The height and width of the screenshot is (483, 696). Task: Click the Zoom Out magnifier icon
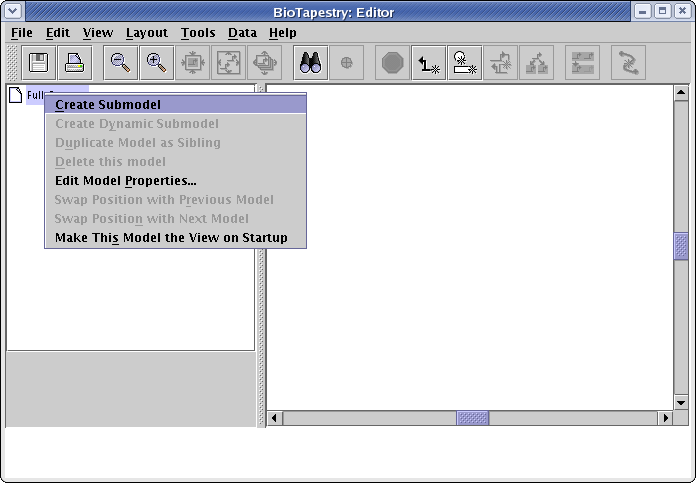coord(120,63)
